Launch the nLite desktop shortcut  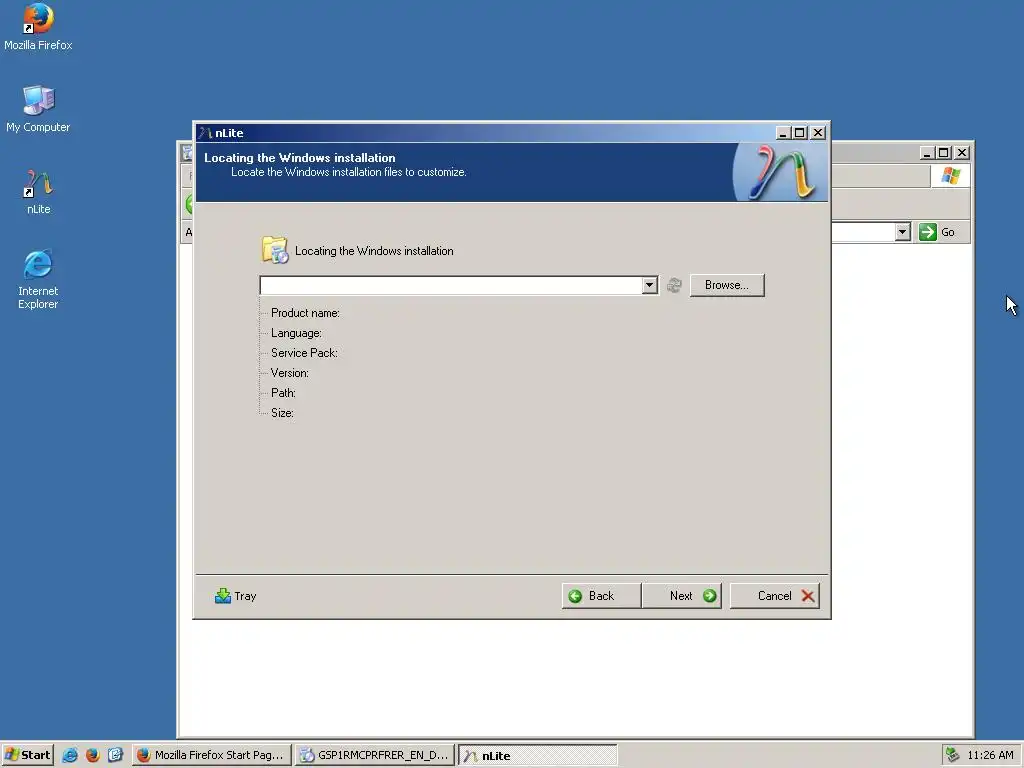coord(38,191)
